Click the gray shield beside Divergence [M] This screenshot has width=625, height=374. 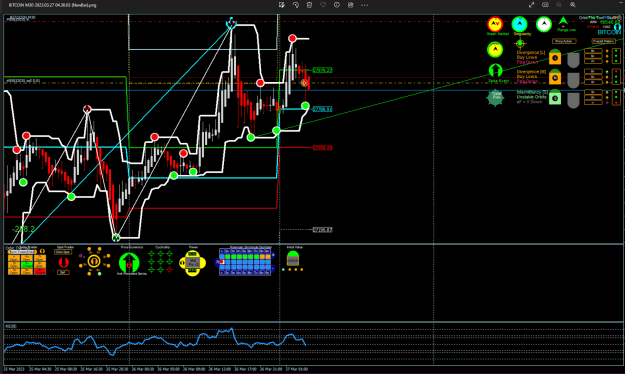click(x=573, y=80)
